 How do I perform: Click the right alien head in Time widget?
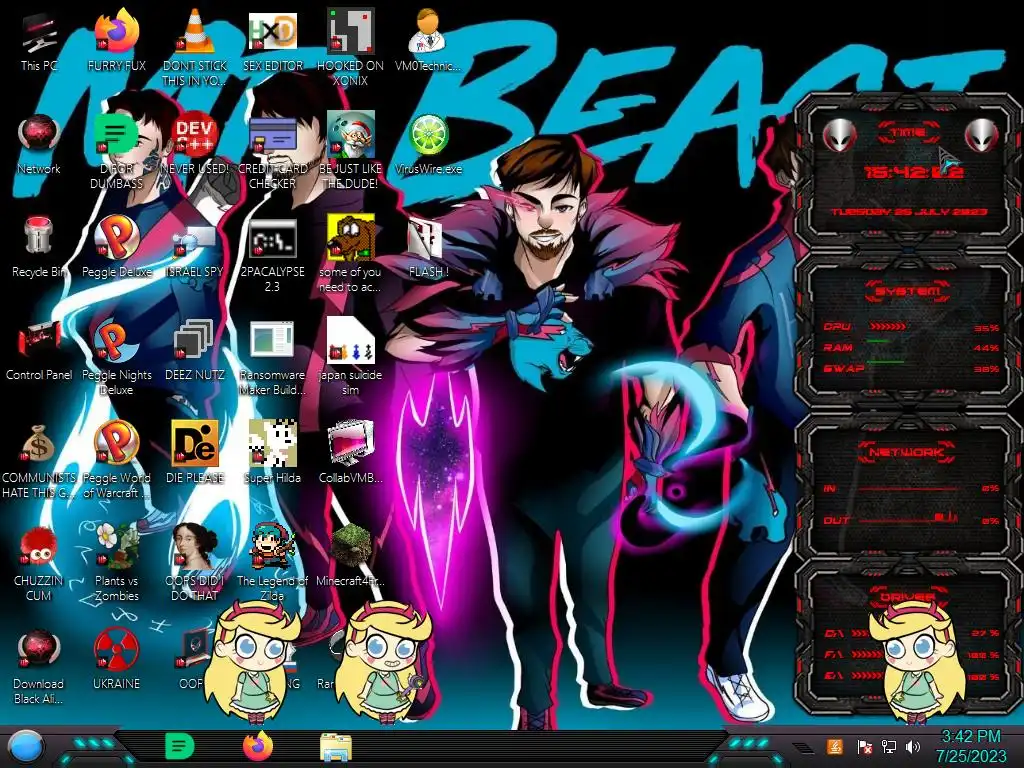pos(981,135)
